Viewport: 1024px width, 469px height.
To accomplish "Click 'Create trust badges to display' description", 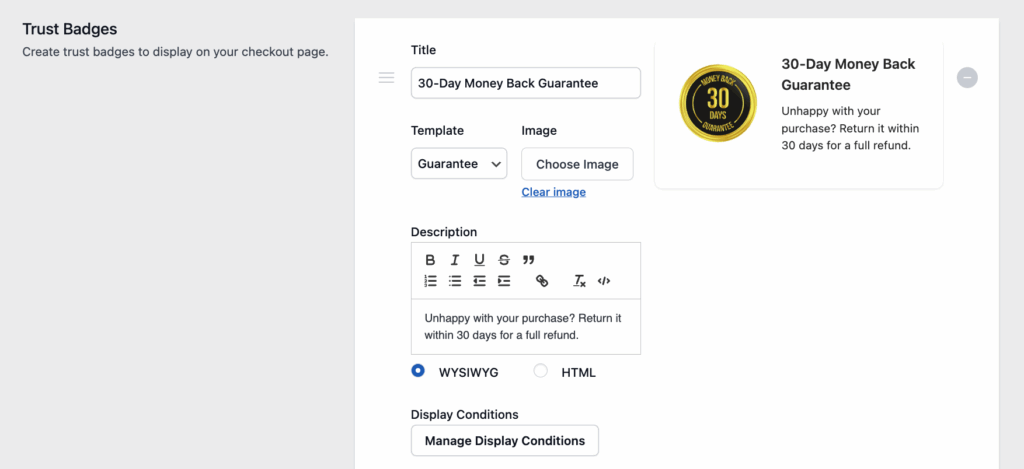I will (x=175, y=52).
